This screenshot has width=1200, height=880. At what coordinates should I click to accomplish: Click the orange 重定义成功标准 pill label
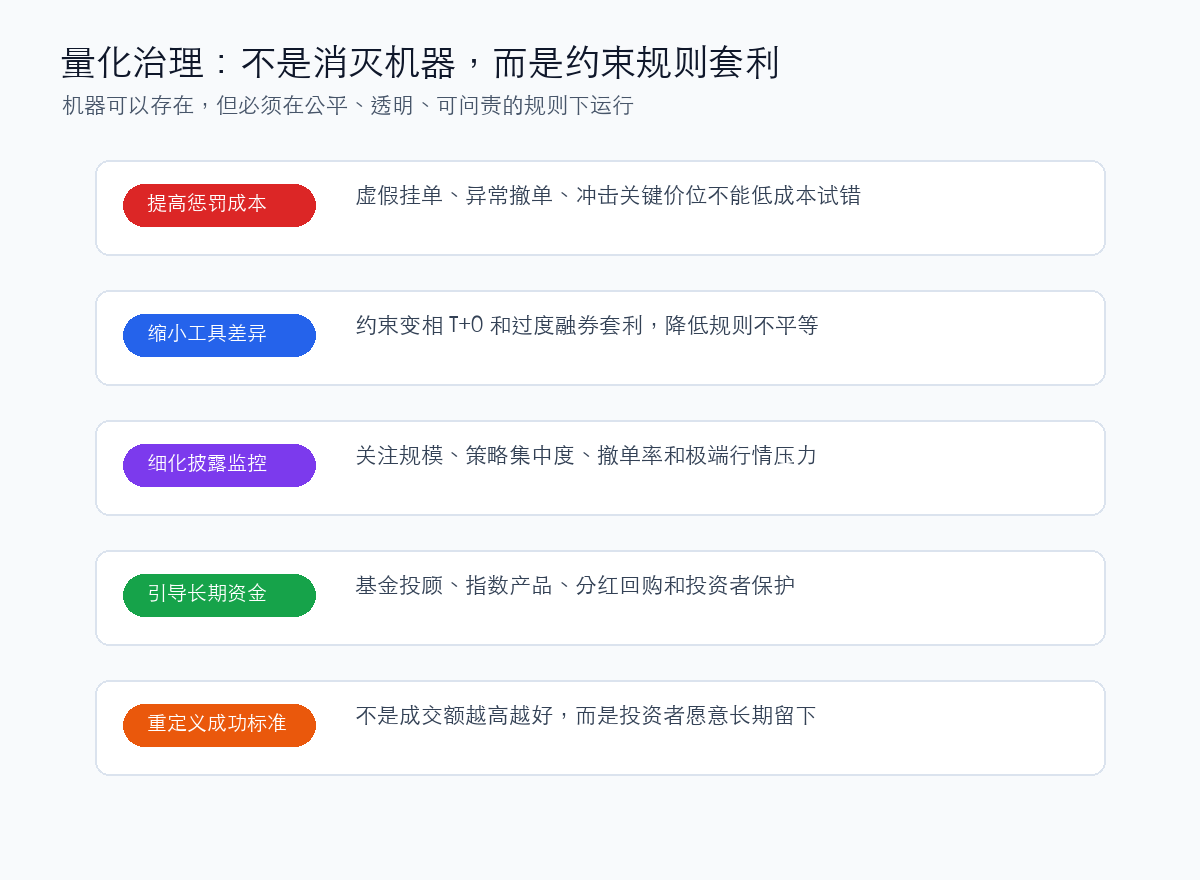[219, 725]
